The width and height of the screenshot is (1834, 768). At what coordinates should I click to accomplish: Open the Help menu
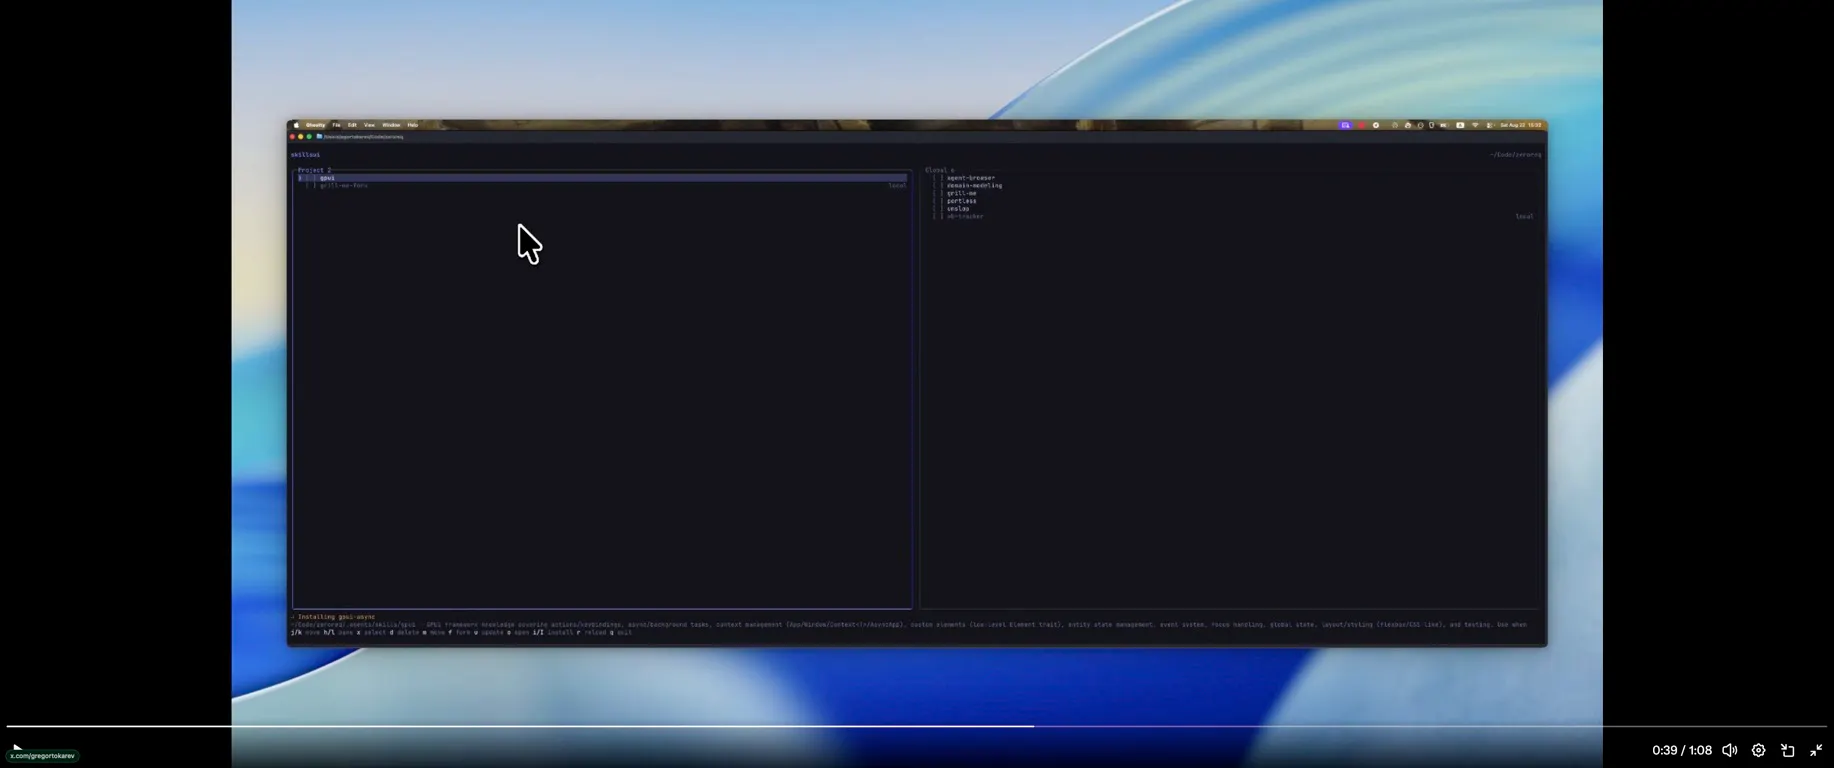click(412, 125)
